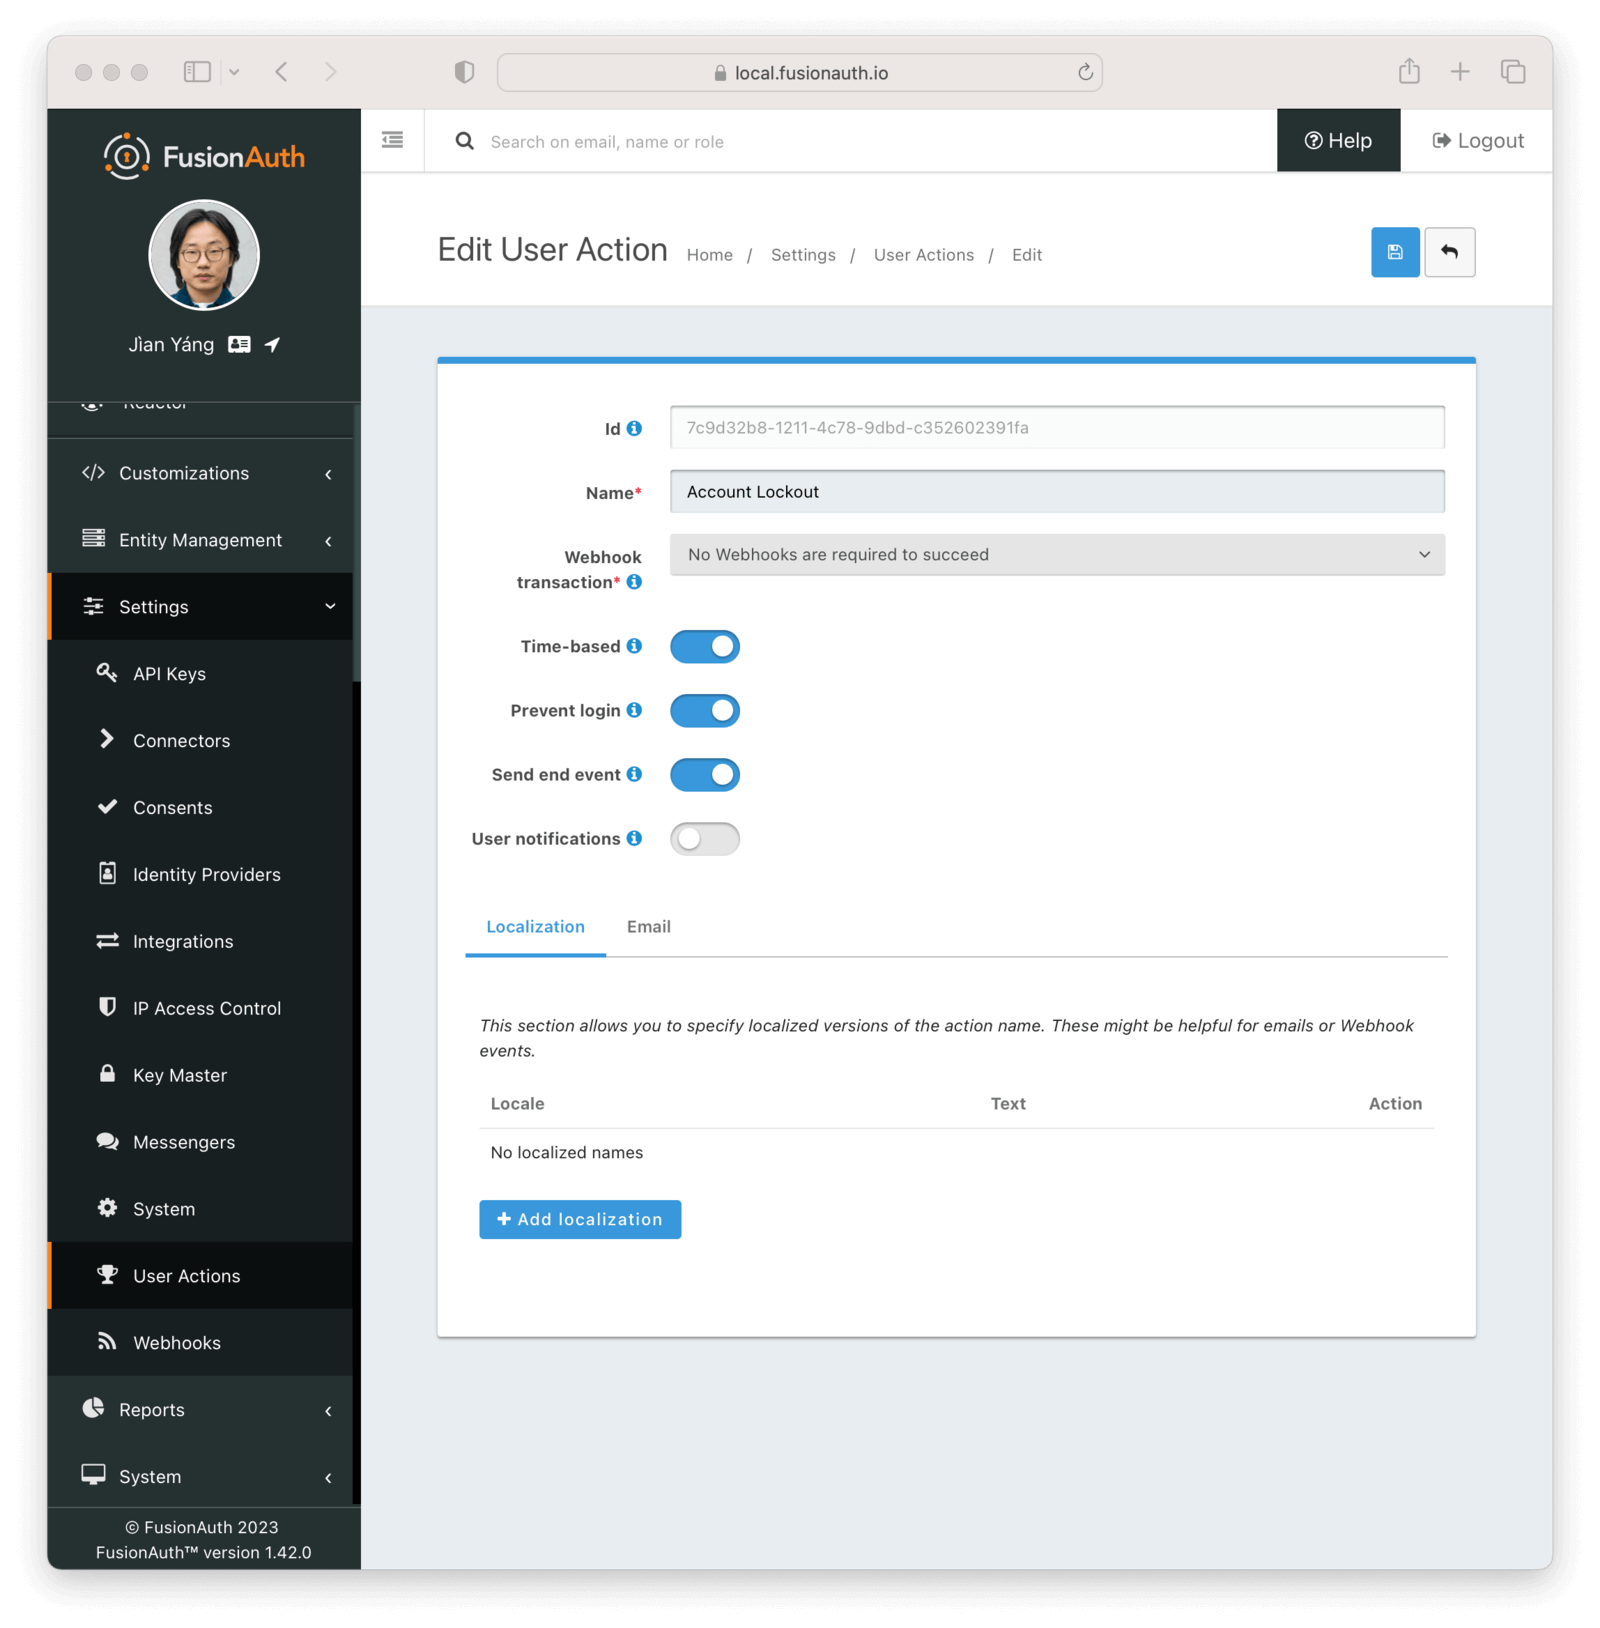
Task: Enable User notifications
Action: point(705,838)
